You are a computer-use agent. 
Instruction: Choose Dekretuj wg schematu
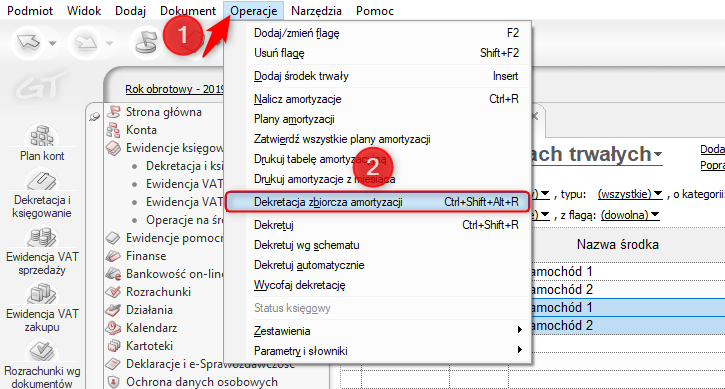click(378, 245)
